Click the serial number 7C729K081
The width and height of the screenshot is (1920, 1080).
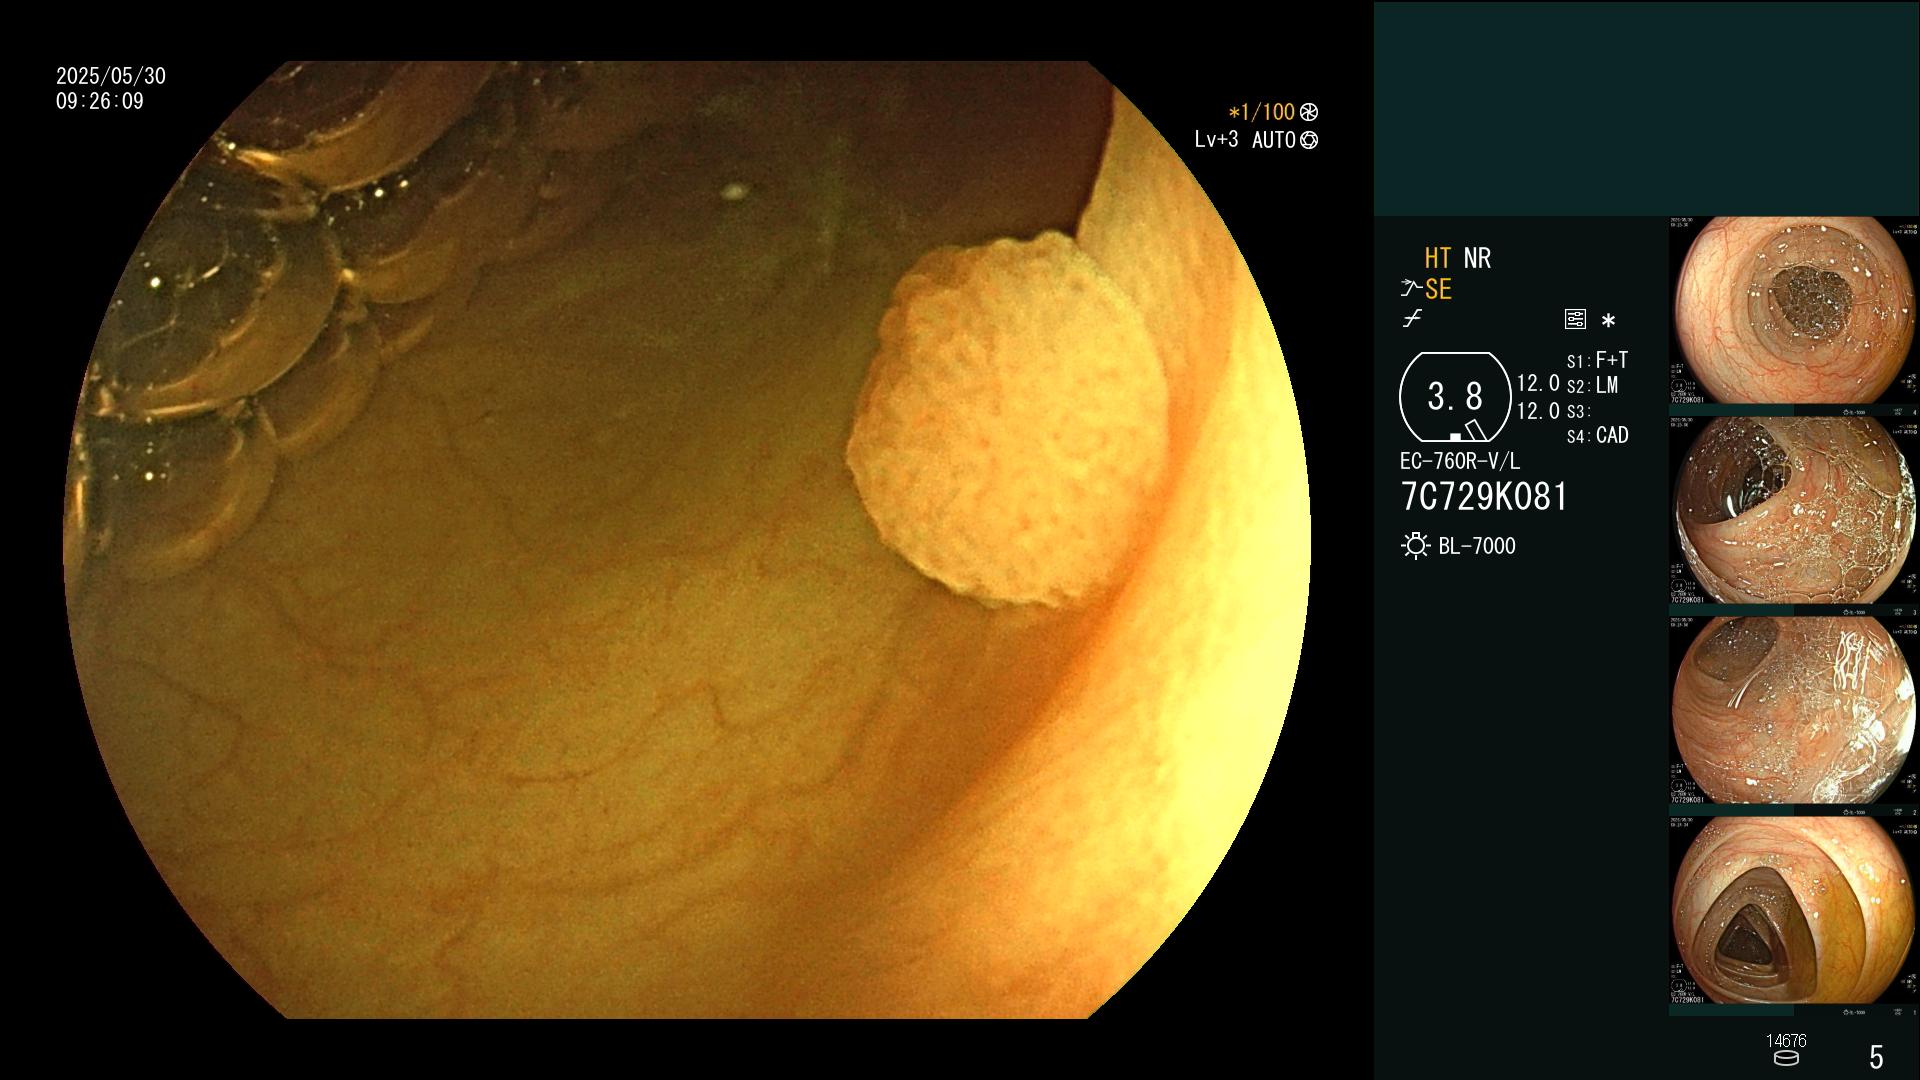(x=1484, y=497)
